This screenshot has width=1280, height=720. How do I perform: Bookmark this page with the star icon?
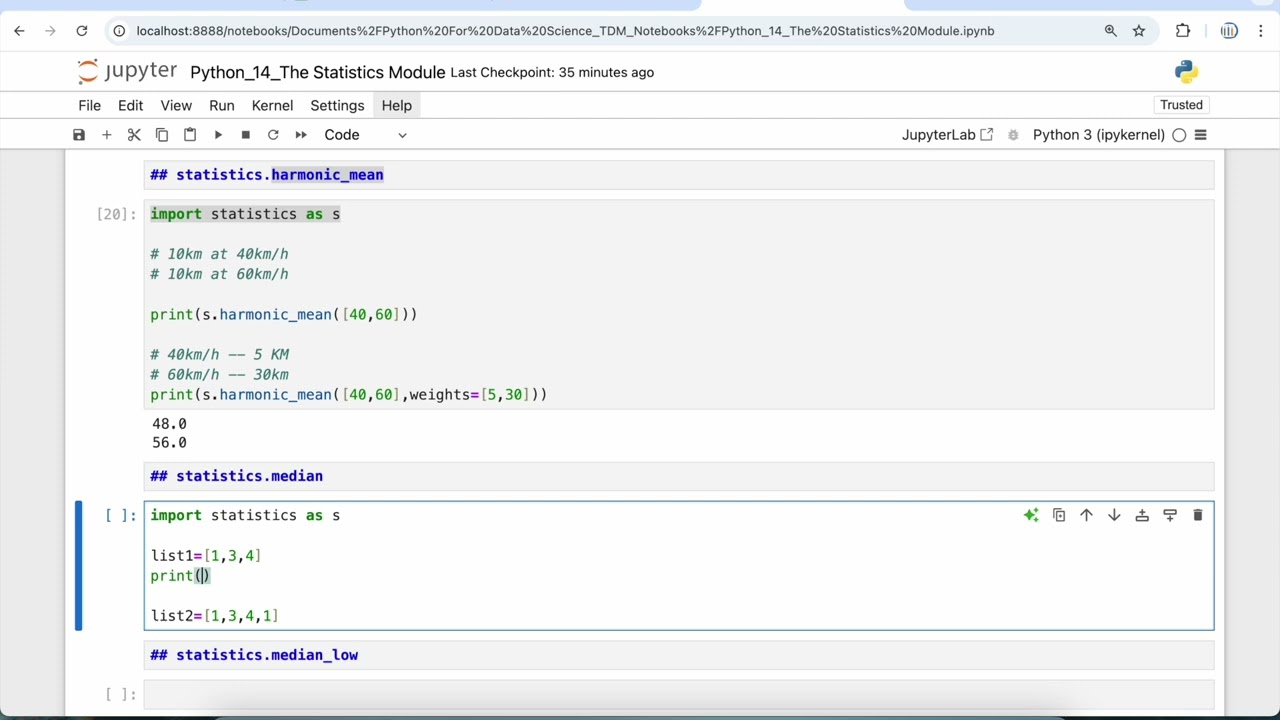coord(1139,31)
